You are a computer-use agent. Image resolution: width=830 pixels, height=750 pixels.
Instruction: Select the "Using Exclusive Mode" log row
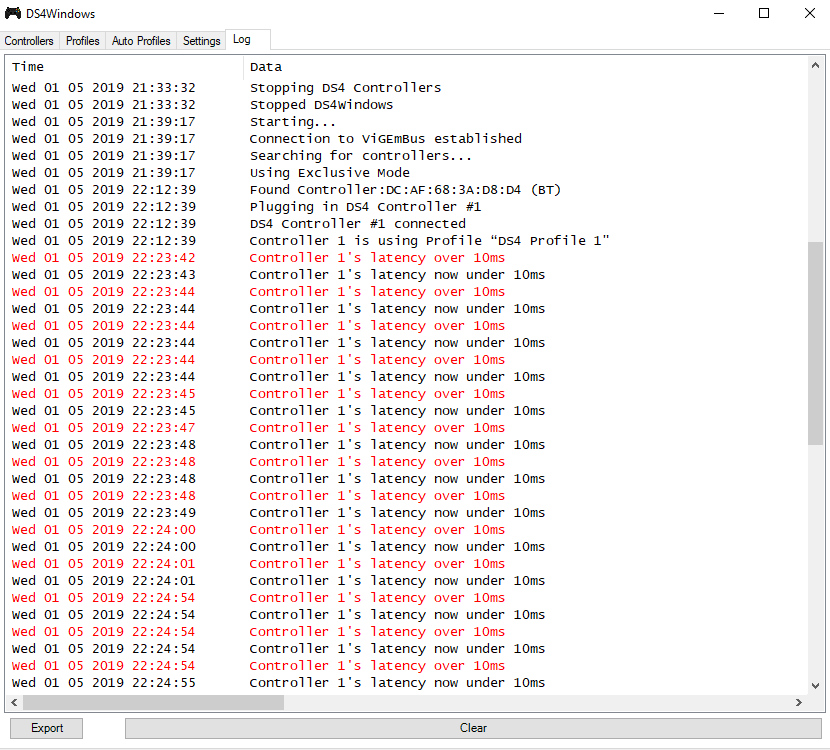pos(329,173)
